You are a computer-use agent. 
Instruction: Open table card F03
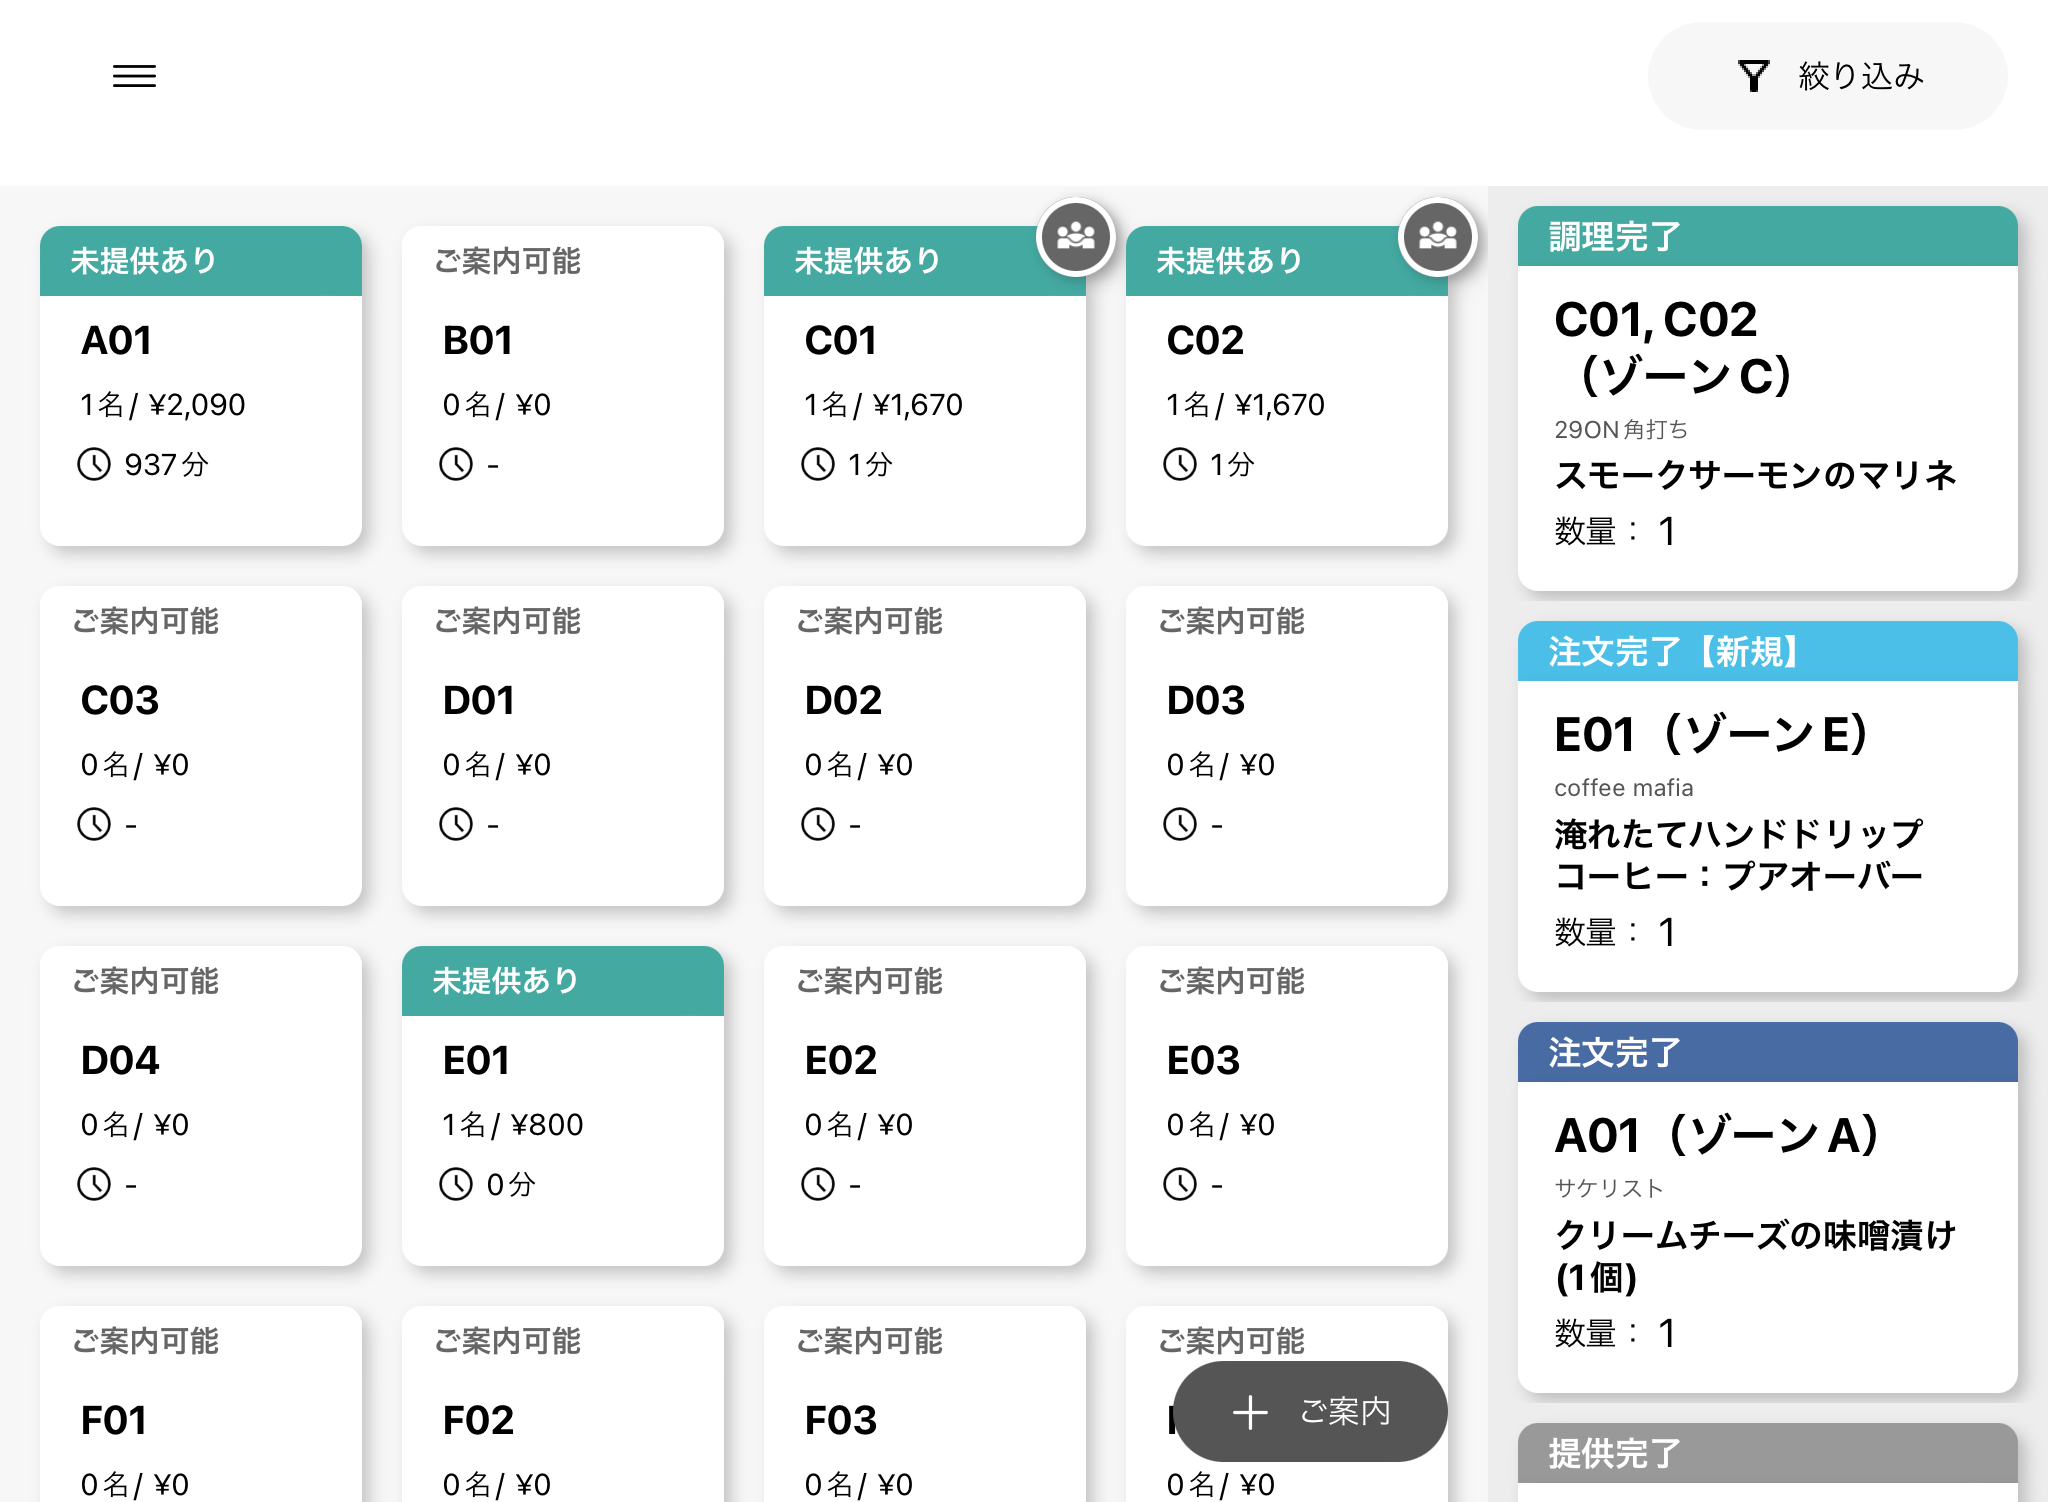click(x=925, y=1404)
